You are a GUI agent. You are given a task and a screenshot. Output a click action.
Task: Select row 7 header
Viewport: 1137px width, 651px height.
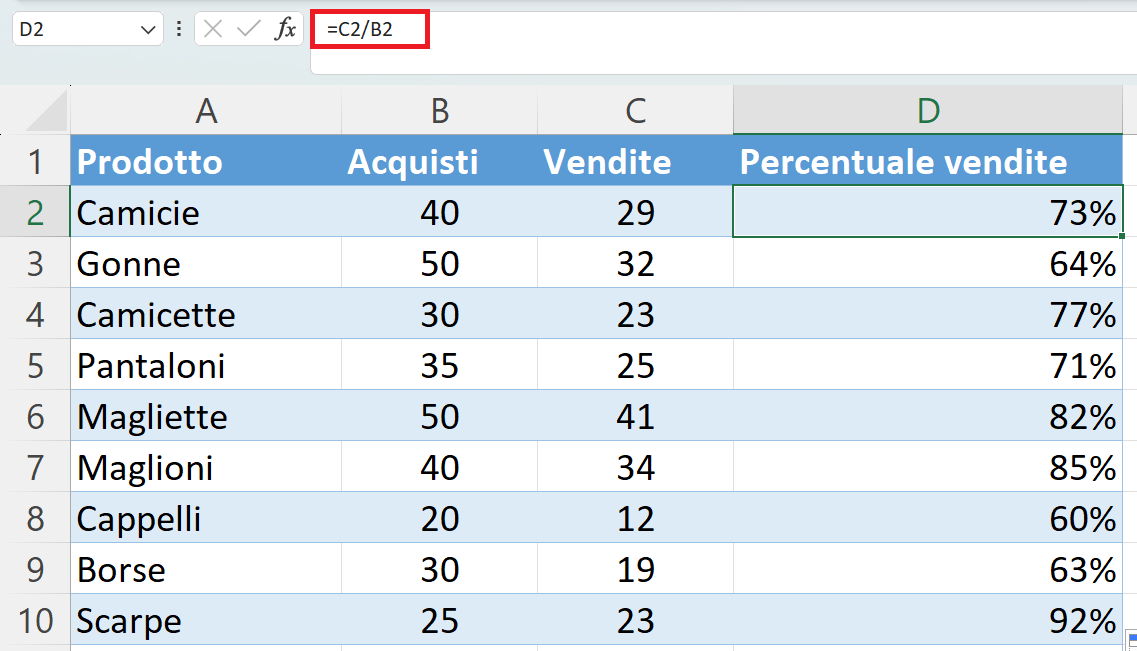pyautogui.click(x=36, y=467)
